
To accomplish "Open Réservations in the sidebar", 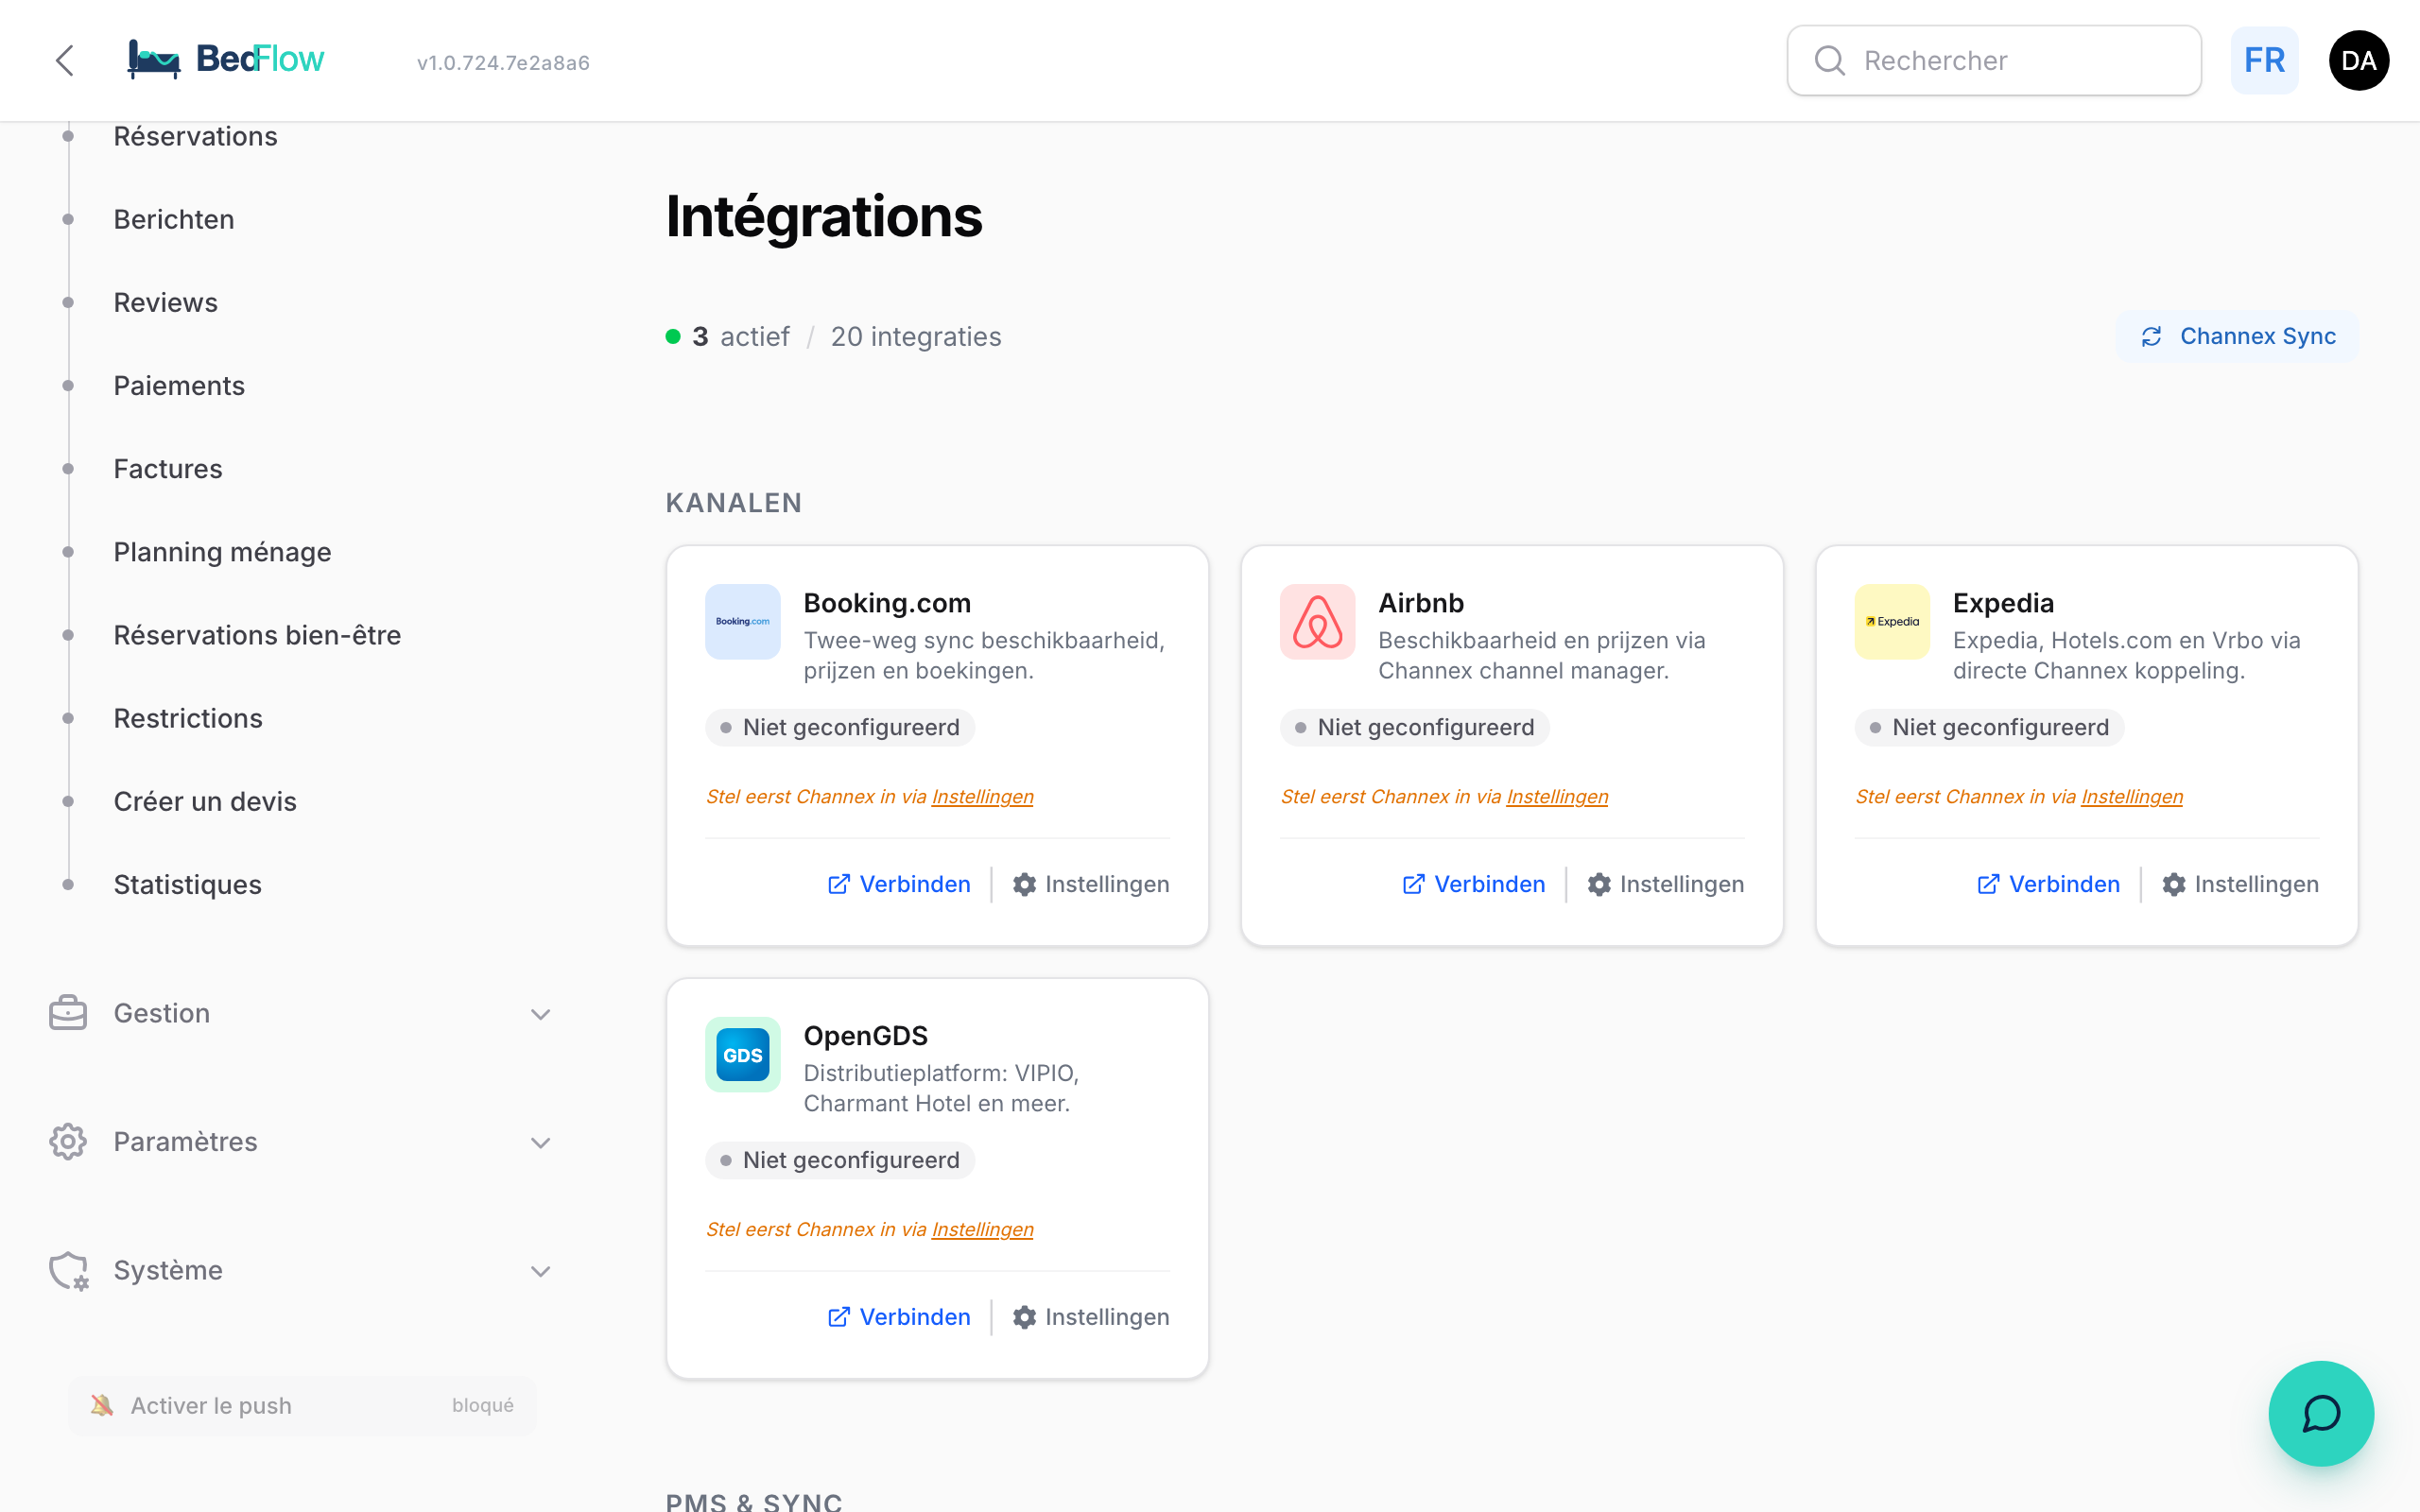I will pyautogui.click(x=195, y=136).
